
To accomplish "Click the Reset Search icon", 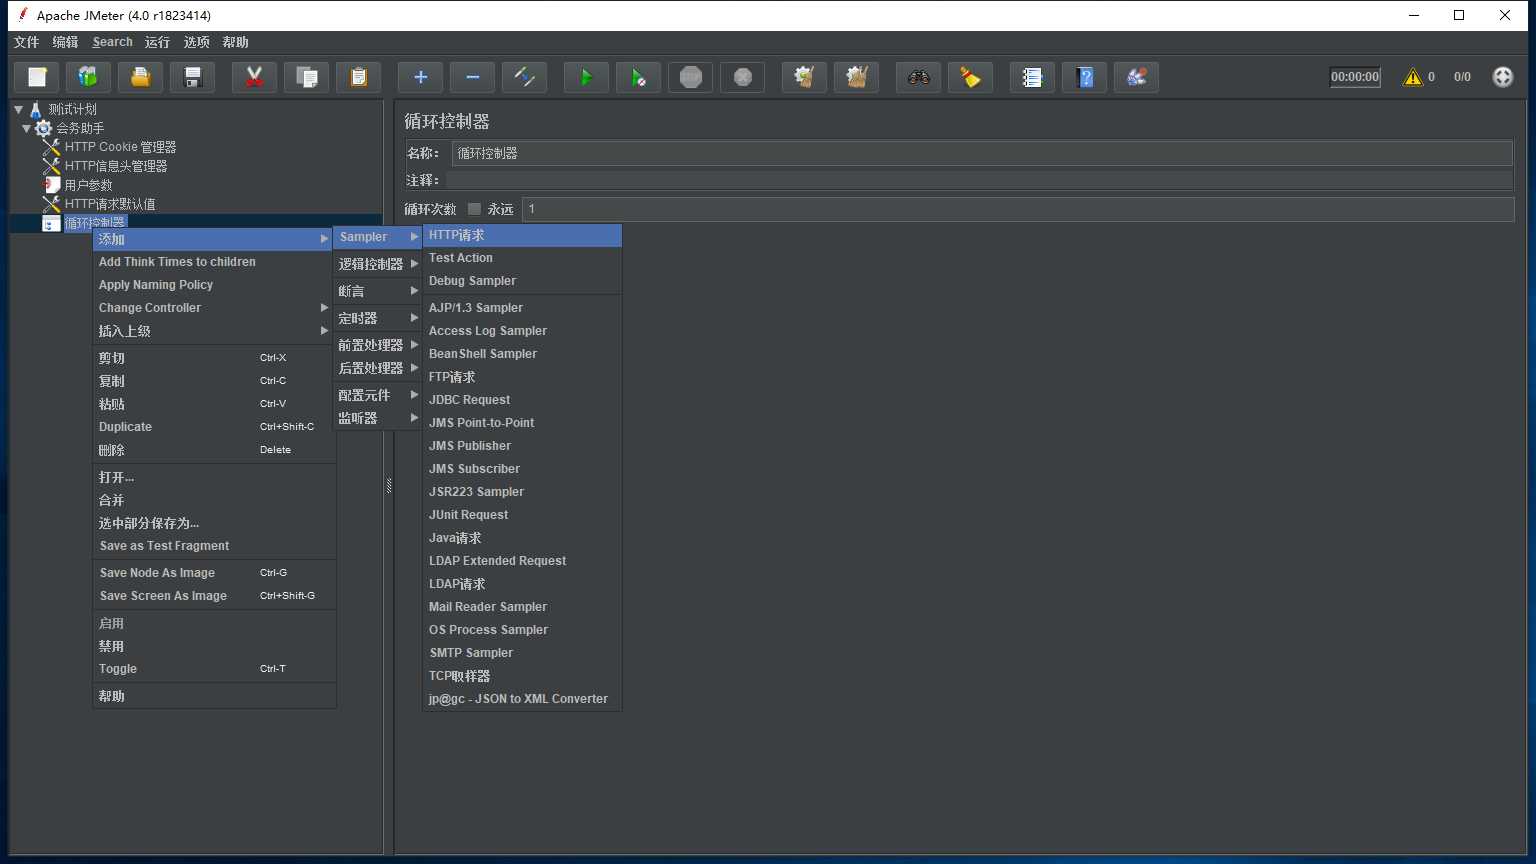I will pyautogui.click(x=970, y=77).
